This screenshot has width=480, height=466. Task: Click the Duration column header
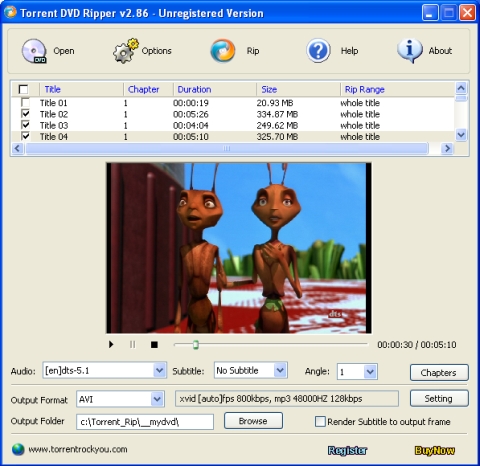[215, 89]
